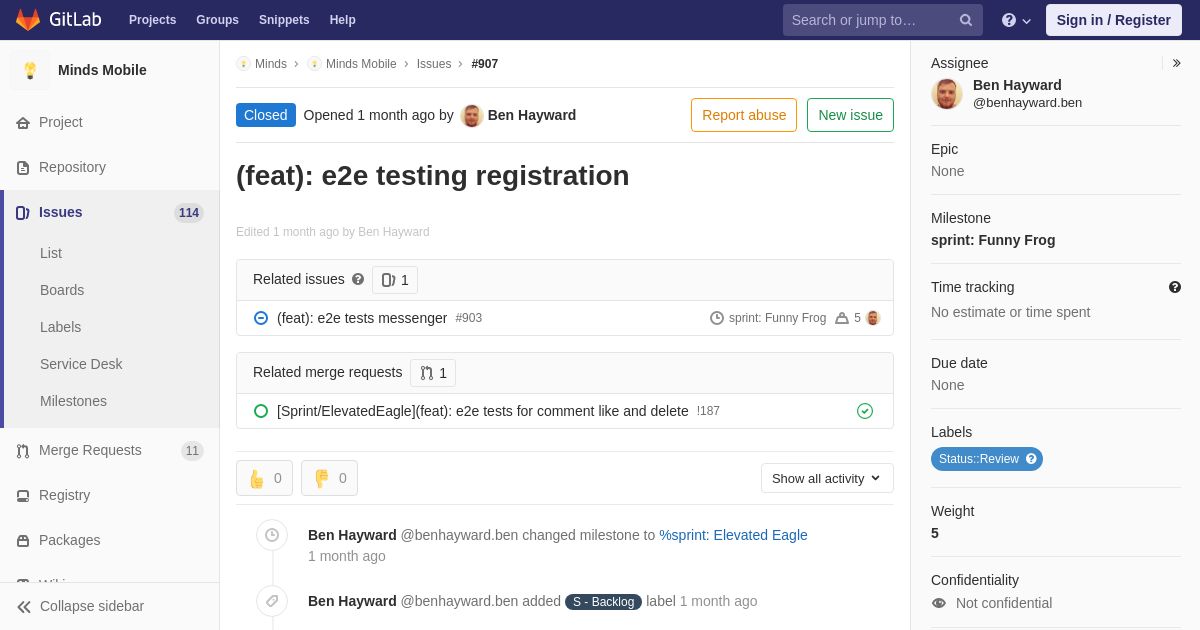Click Minds Mobile project title in sidebar

(102, 70)
